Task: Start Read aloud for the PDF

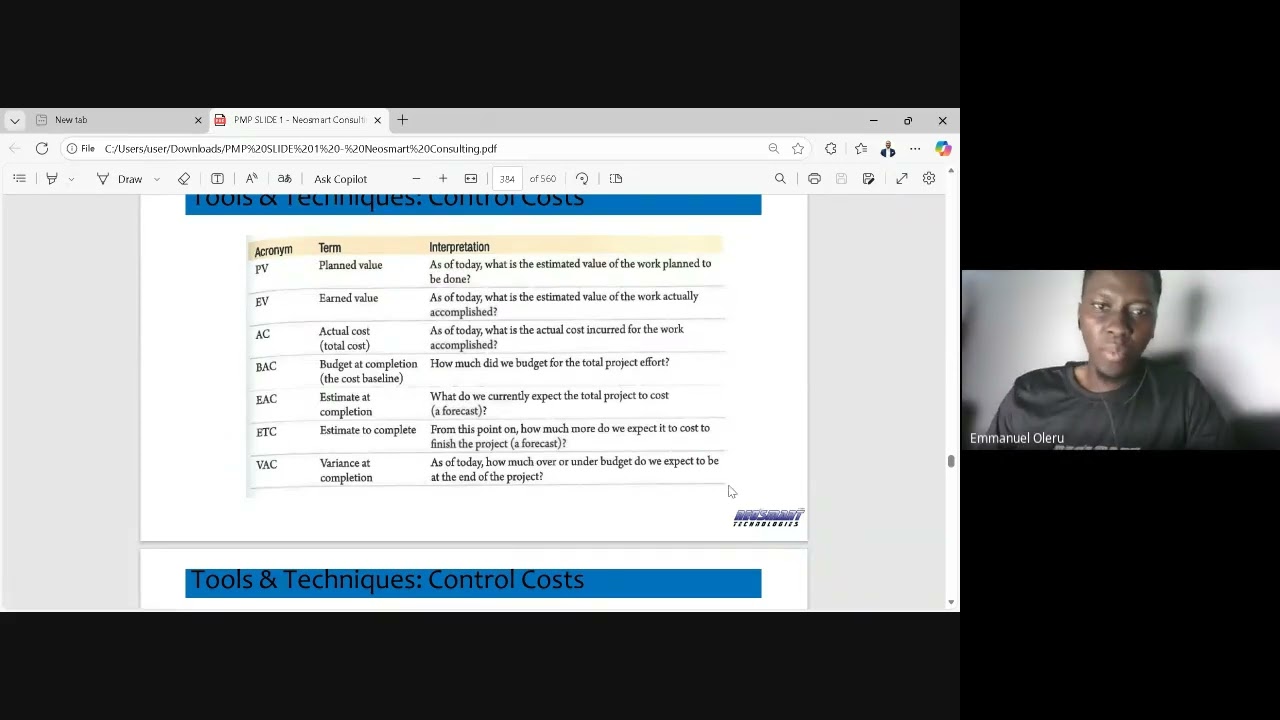Action: tap(251, 179)
